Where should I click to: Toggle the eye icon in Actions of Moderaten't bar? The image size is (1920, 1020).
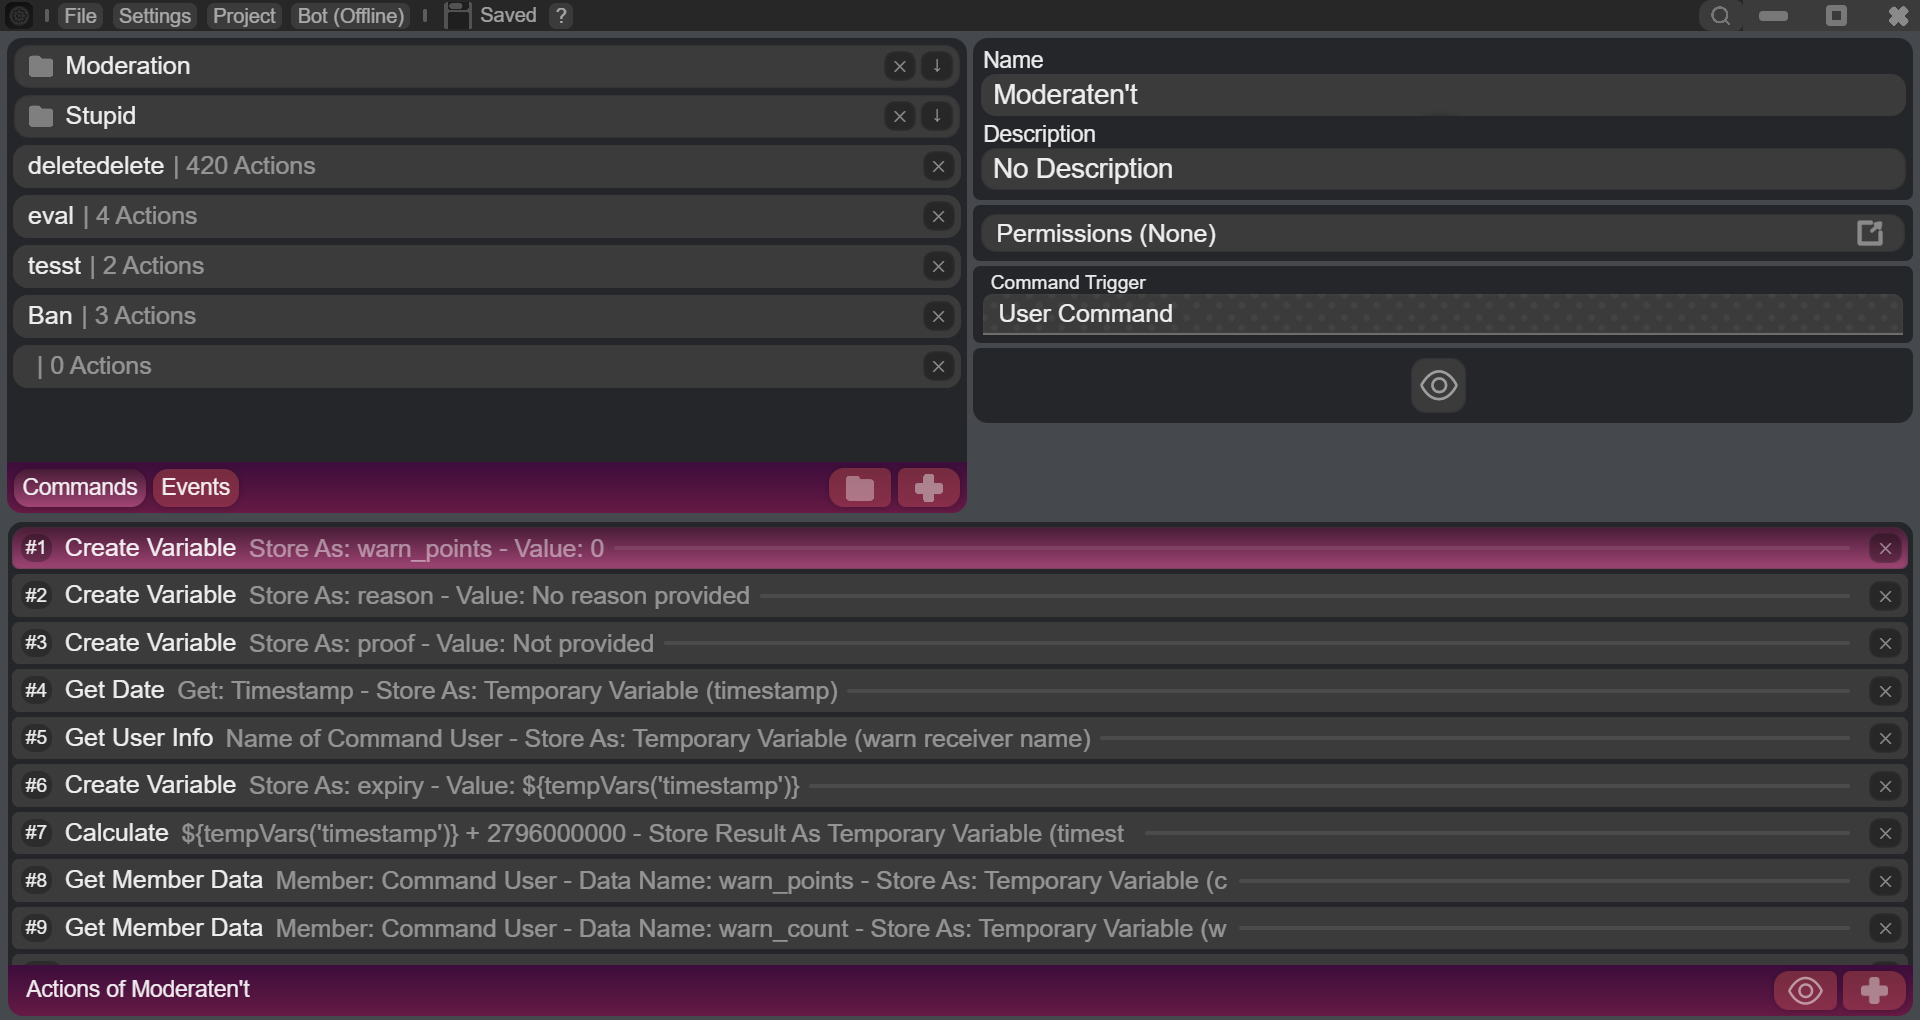click(x=1804, y=990)
